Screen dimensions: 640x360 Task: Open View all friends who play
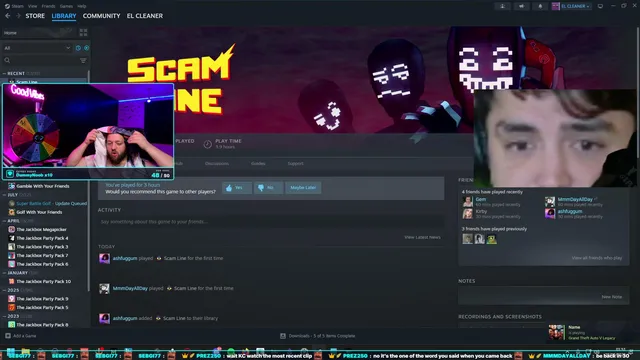[x=597, y=258]
